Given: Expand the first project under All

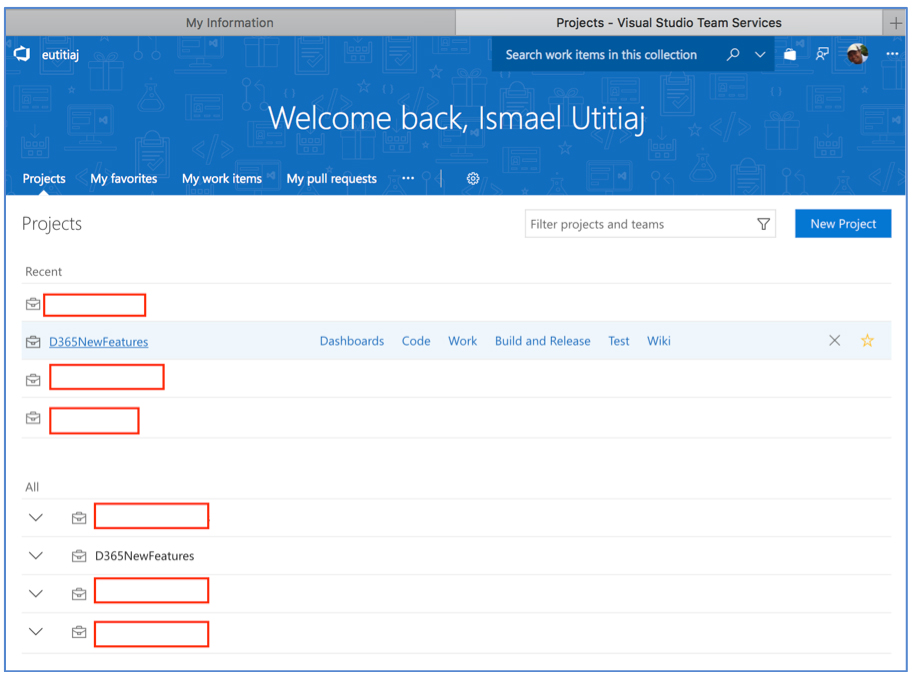Looking at the screenshot, I should point(36,517).
